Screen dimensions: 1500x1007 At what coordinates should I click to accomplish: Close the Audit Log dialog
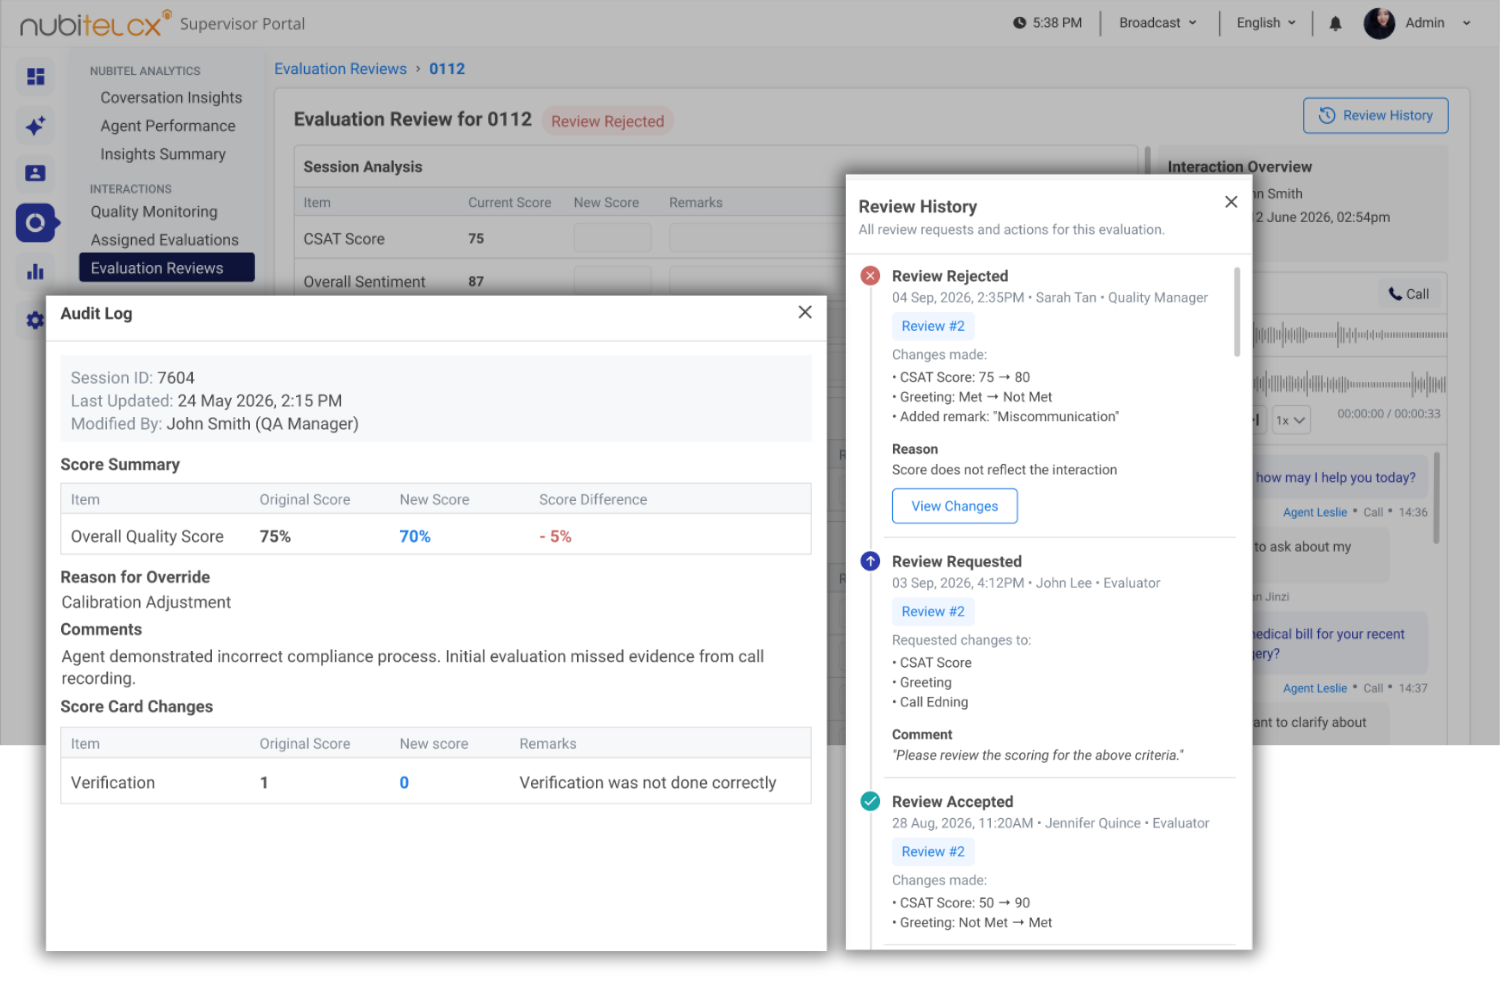pos(805,312)
